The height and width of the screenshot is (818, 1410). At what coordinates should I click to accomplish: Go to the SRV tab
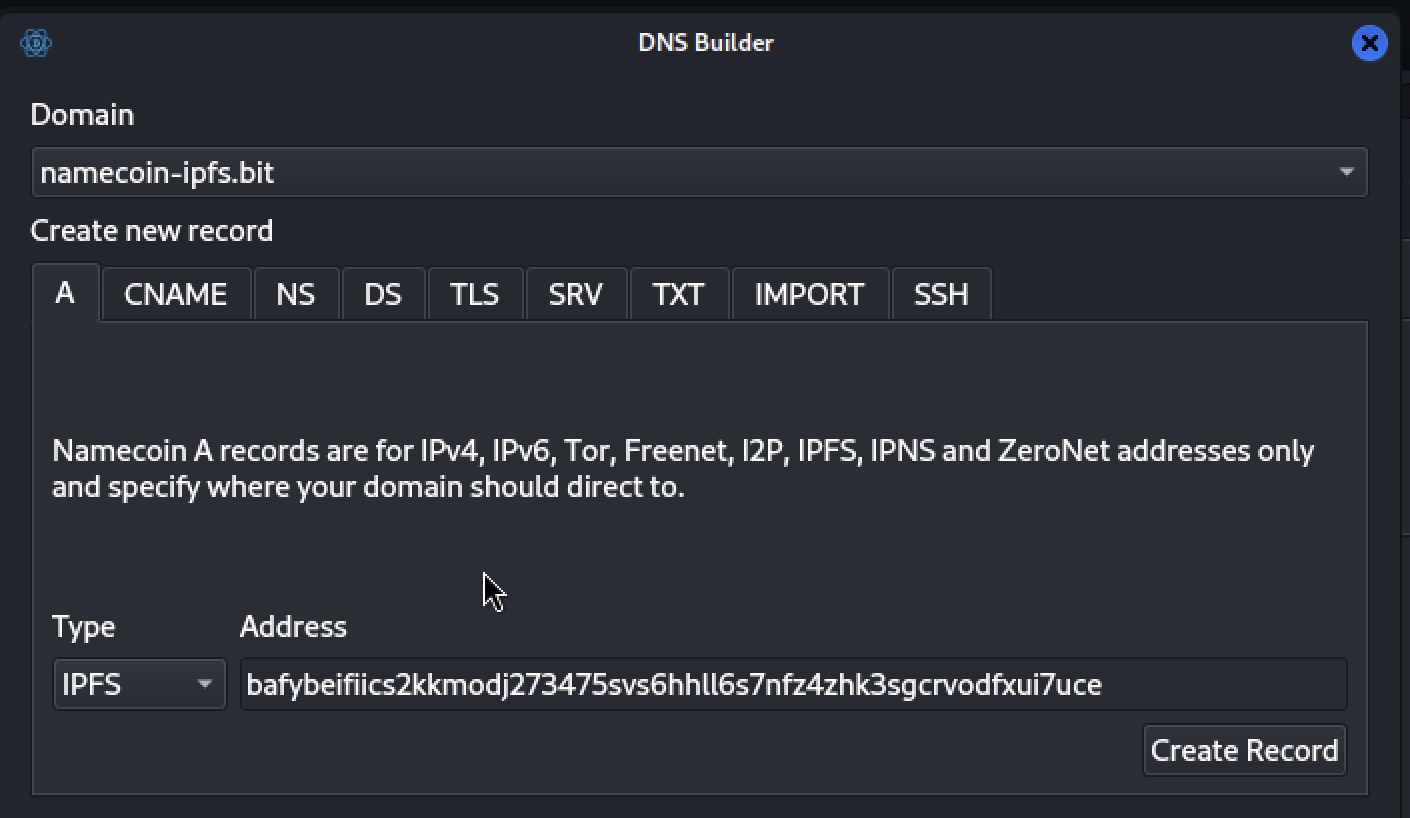coord(576,294)
